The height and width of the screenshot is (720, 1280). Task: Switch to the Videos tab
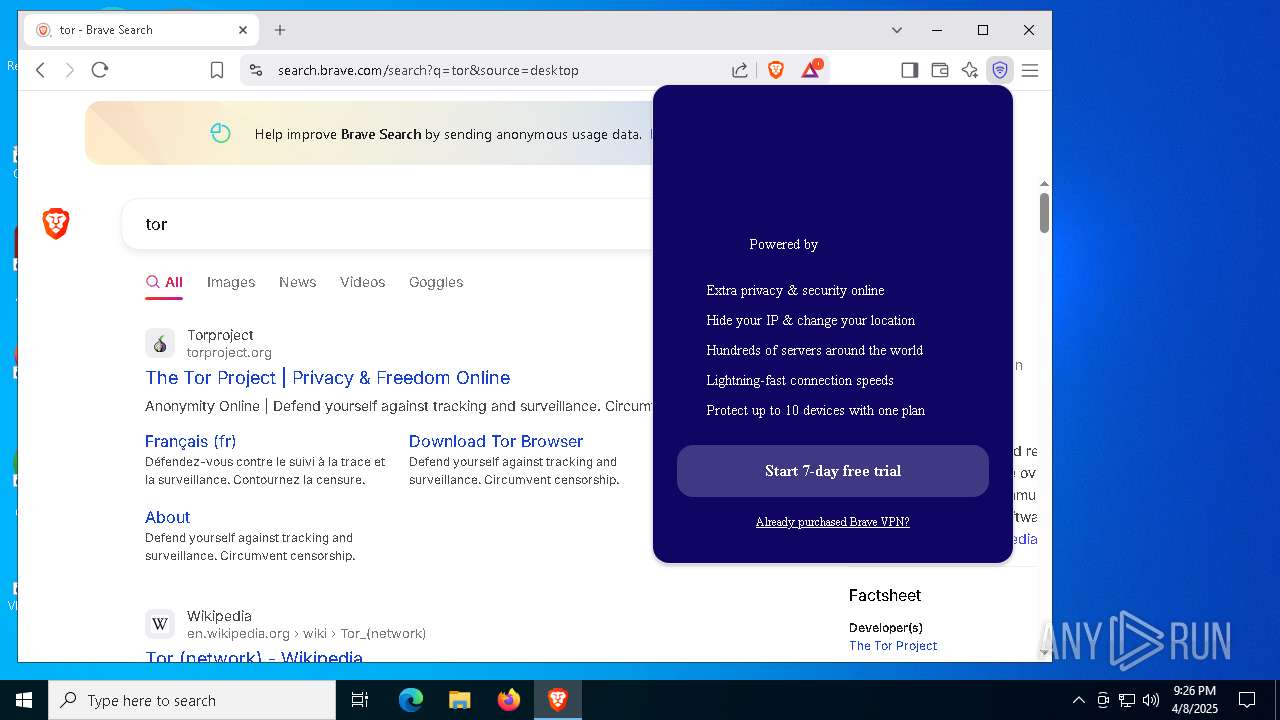coord(362,282)
